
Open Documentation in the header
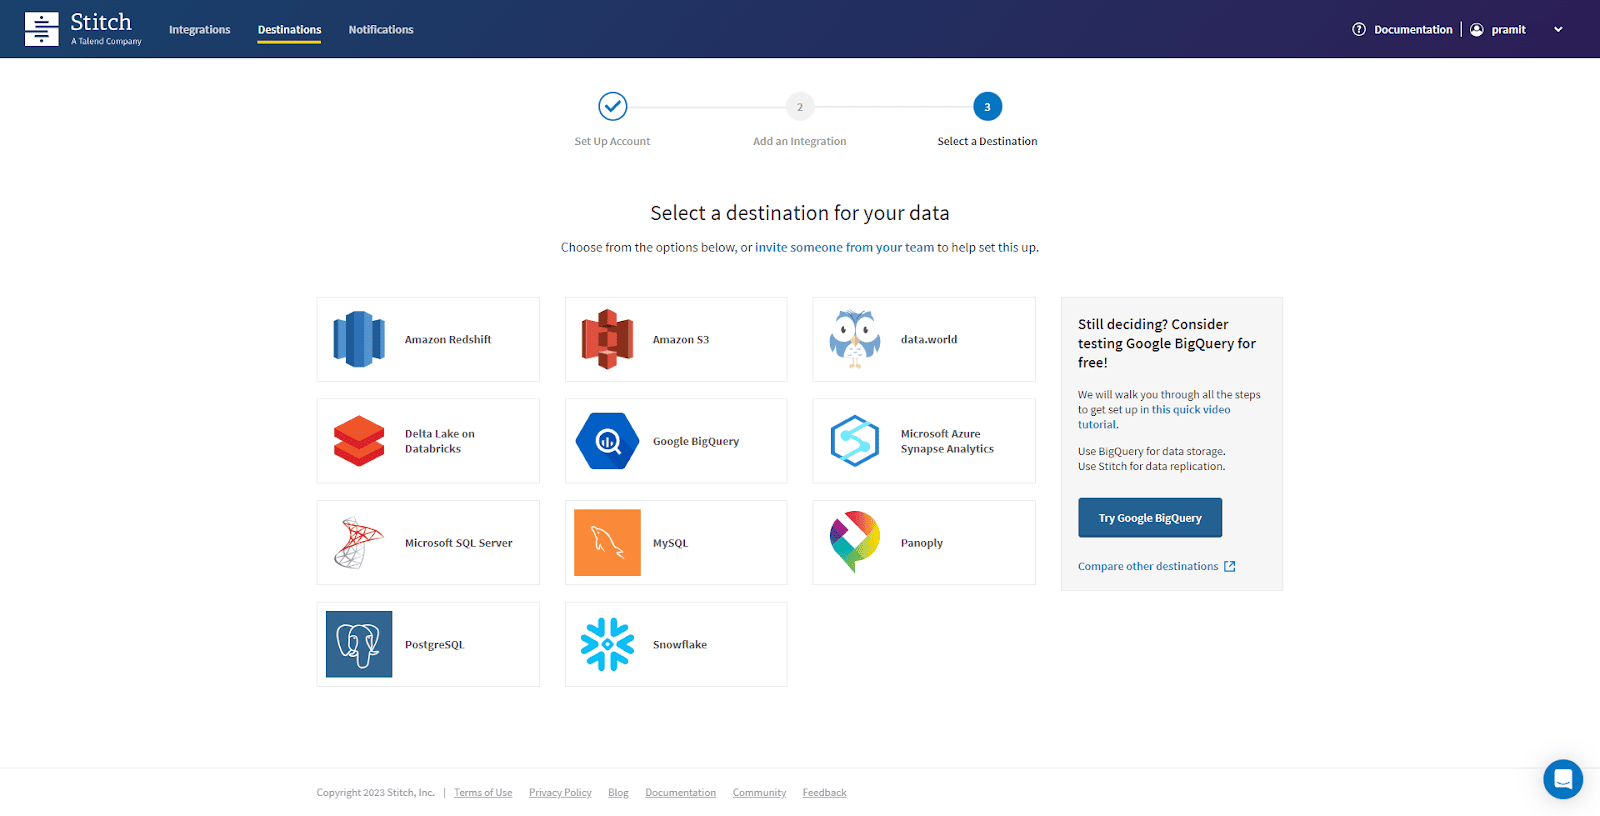point(1413,30)
